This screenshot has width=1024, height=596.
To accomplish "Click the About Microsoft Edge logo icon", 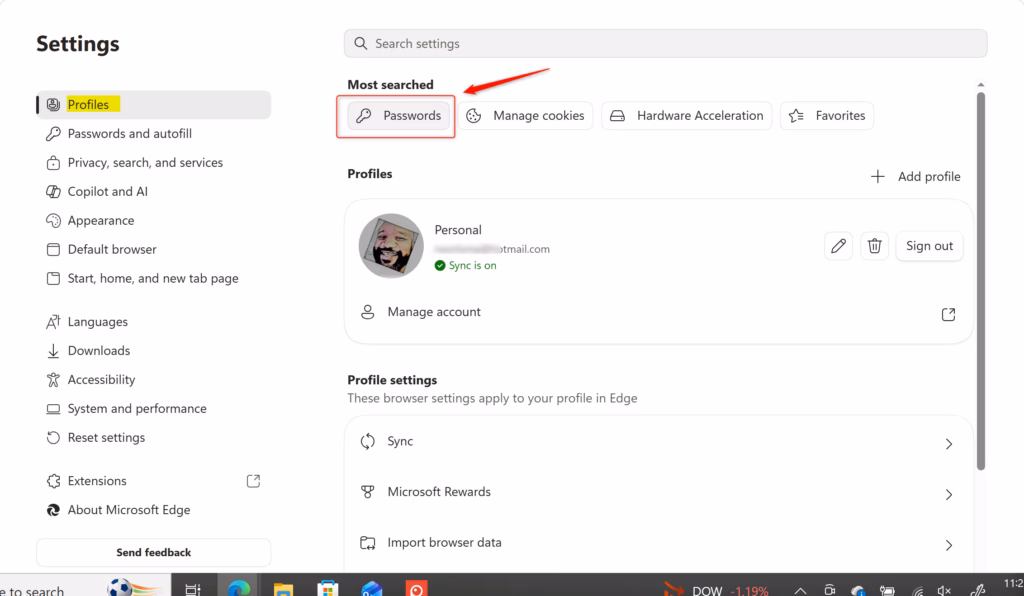I will (x=53, y=510).
